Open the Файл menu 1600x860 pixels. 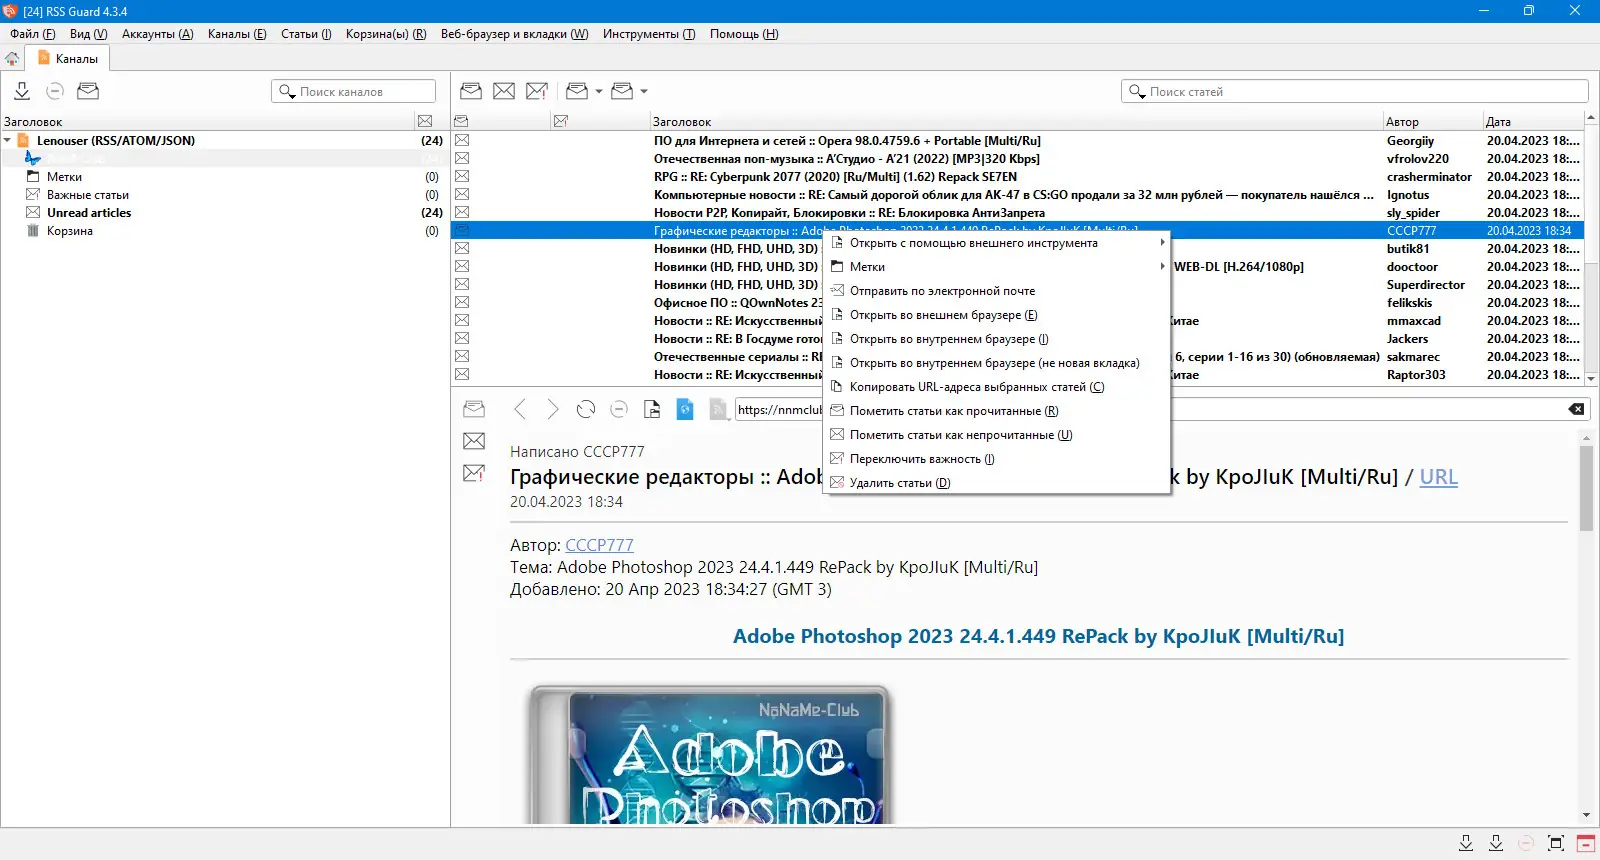[x=33, y=34]
